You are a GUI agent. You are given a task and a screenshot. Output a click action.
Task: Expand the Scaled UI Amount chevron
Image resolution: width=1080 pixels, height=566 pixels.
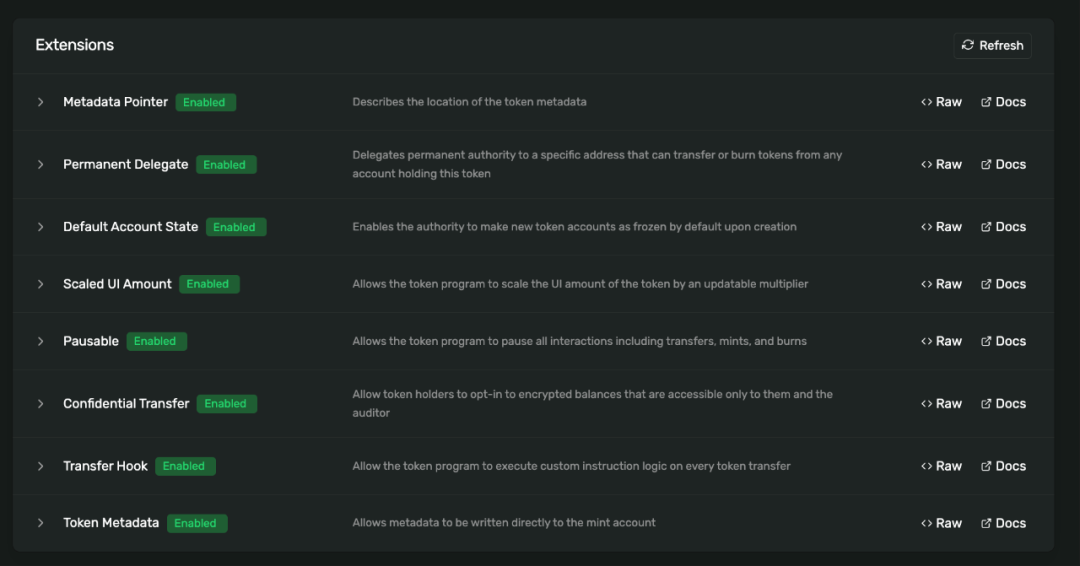point(41,284)
